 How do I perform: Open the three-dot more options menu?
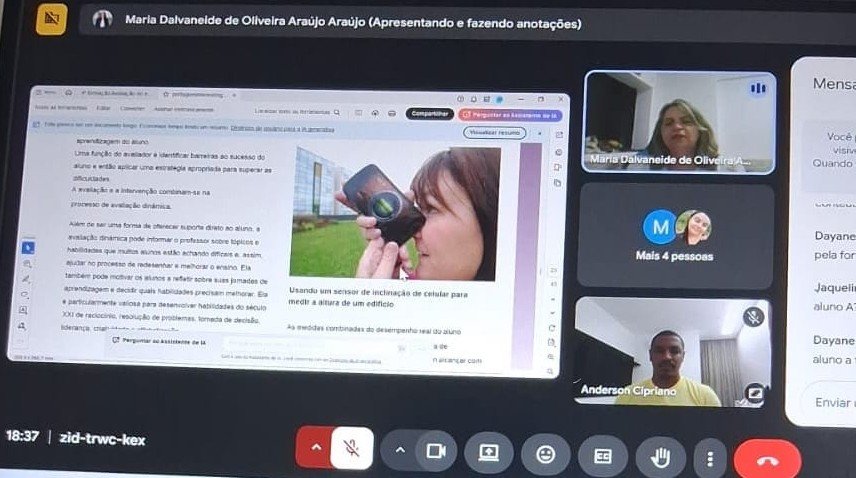tap(710, 458)
